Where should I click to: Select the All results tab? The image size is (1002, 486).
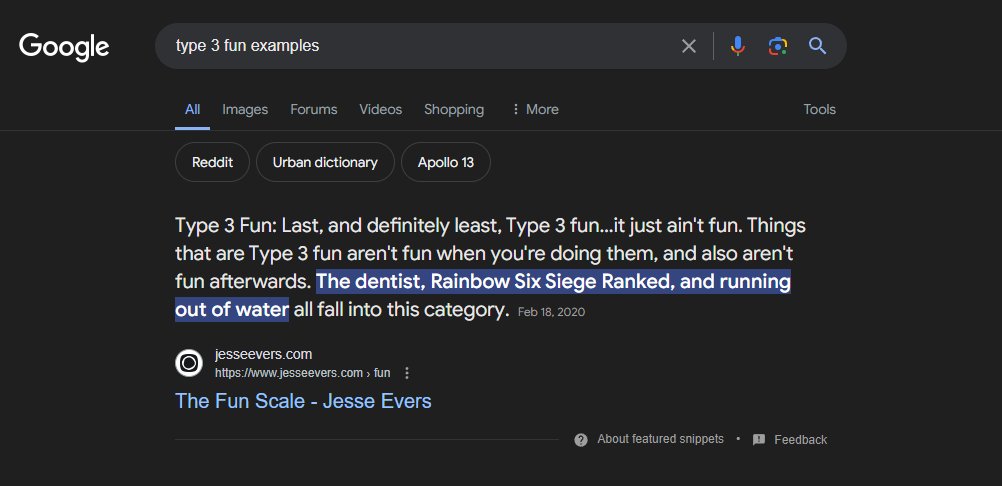pos(192,109)
